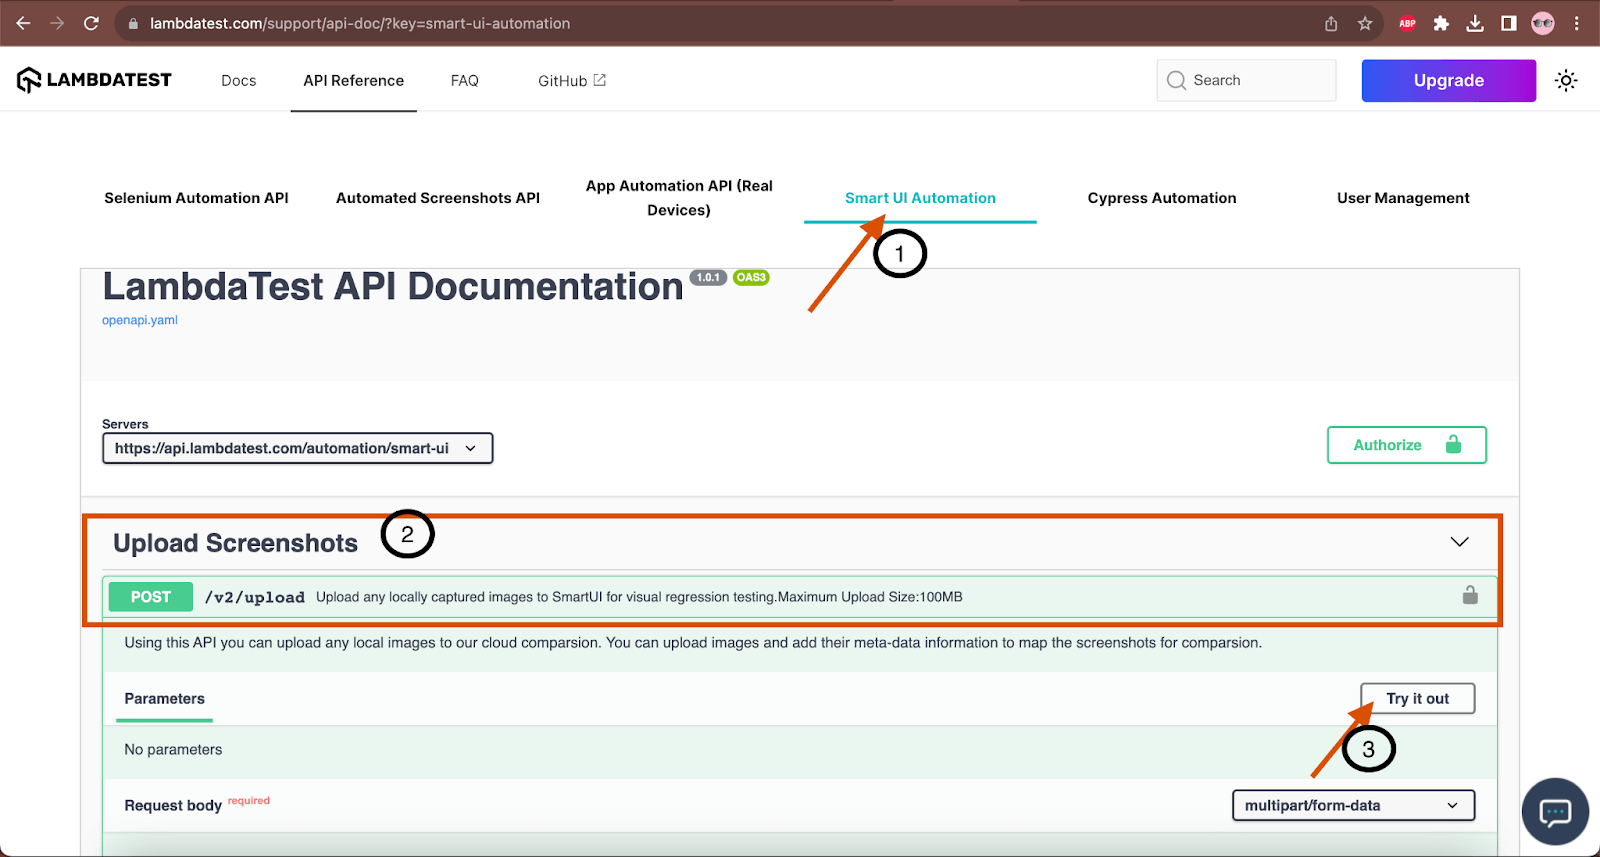Open the Servers URL dropdown

pos(298,448)
